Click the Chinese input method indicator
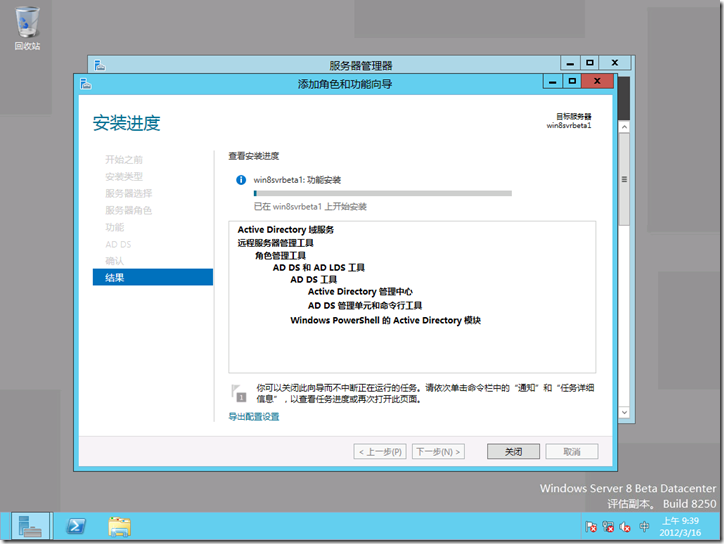 (644, 526)
